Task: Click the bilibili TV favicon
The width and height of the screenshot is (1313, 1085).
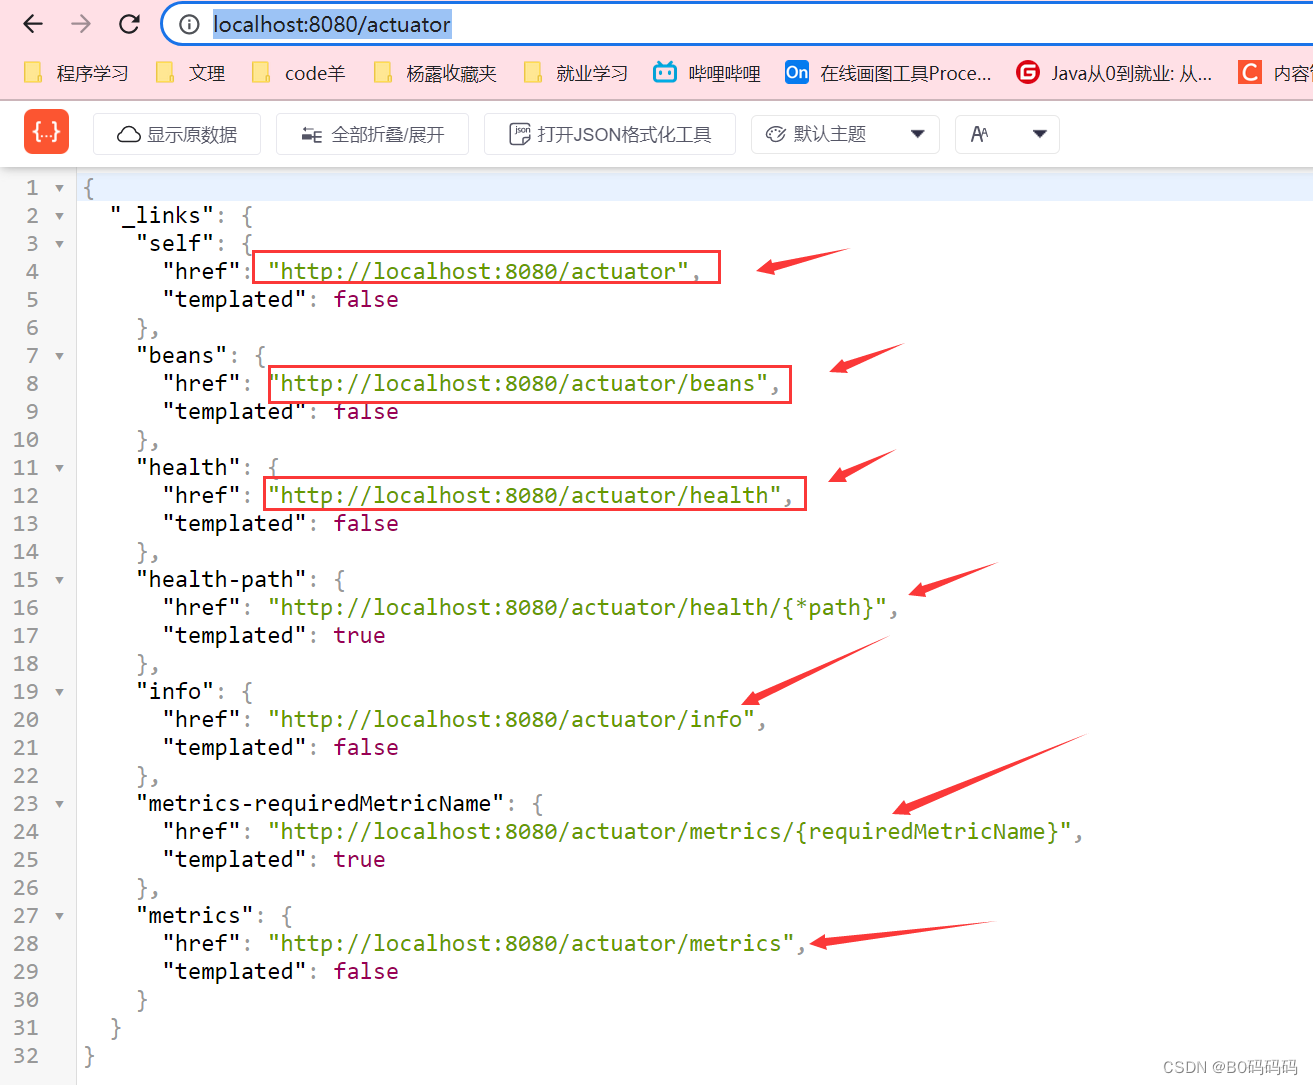Action: tap(665, 72)
